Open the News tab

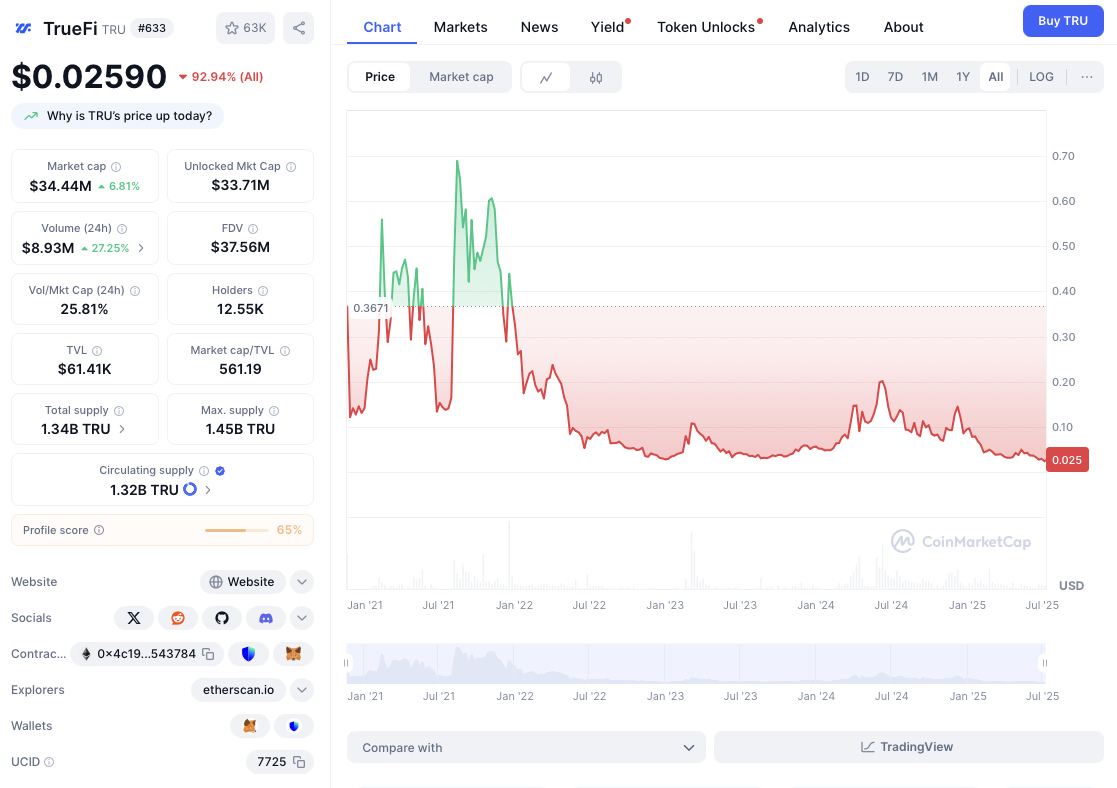(539, 27)
